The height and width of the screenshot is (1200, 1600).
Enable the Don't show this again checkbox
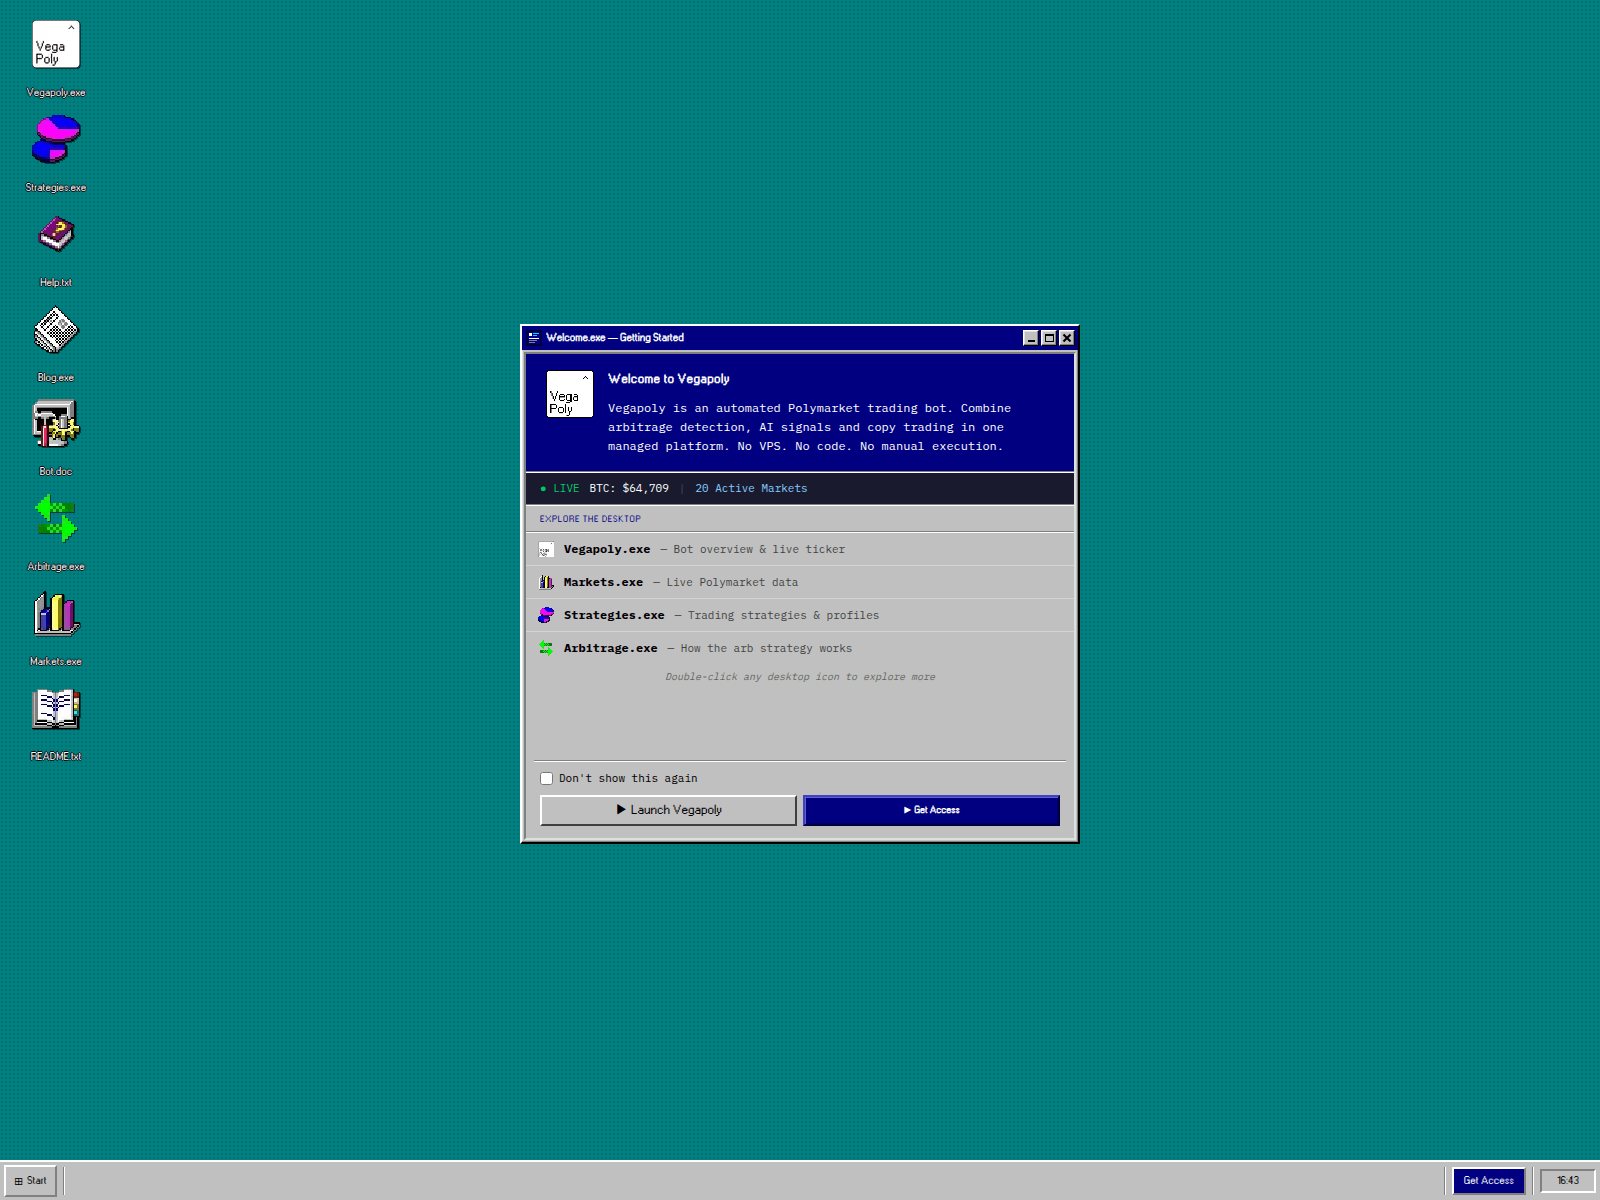(x=546, y=778)
